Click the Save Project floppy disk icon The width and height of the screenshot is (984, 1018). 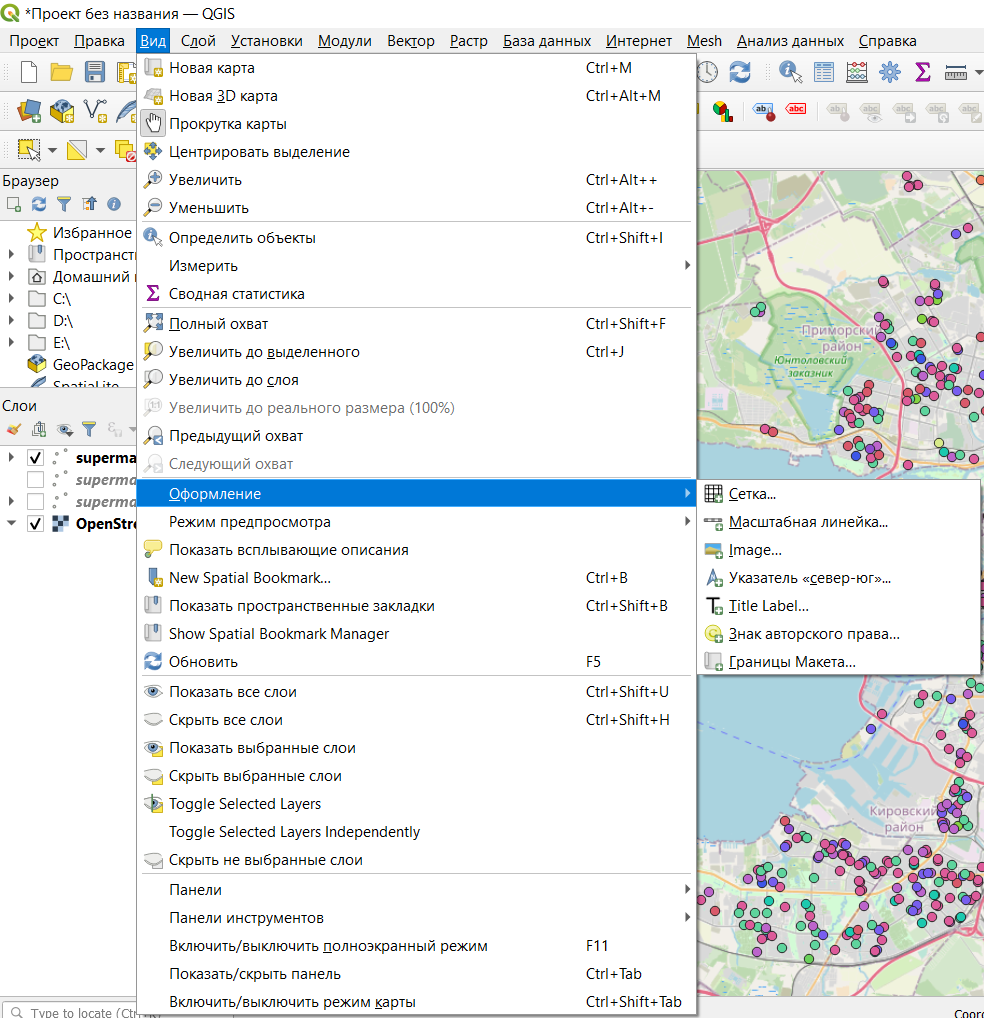coord(95,72)
